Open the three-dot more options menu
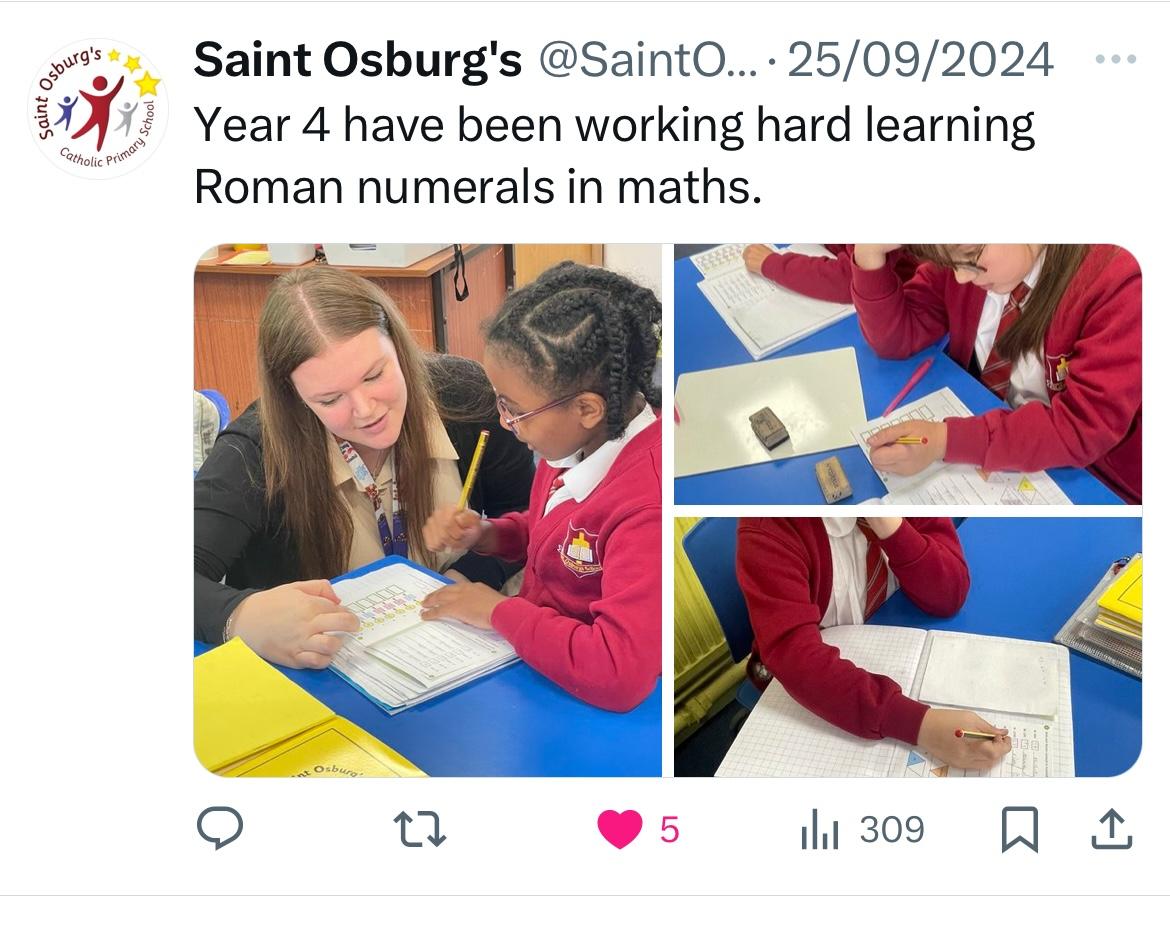This screenshot has width=1170, height=930. (1116, 59)
